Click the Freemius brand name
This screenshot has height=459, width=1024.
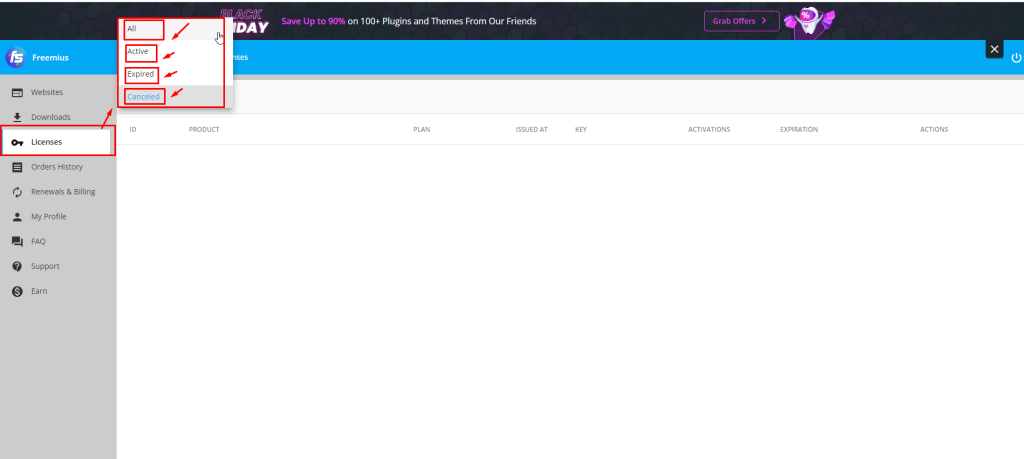[50, 58]
